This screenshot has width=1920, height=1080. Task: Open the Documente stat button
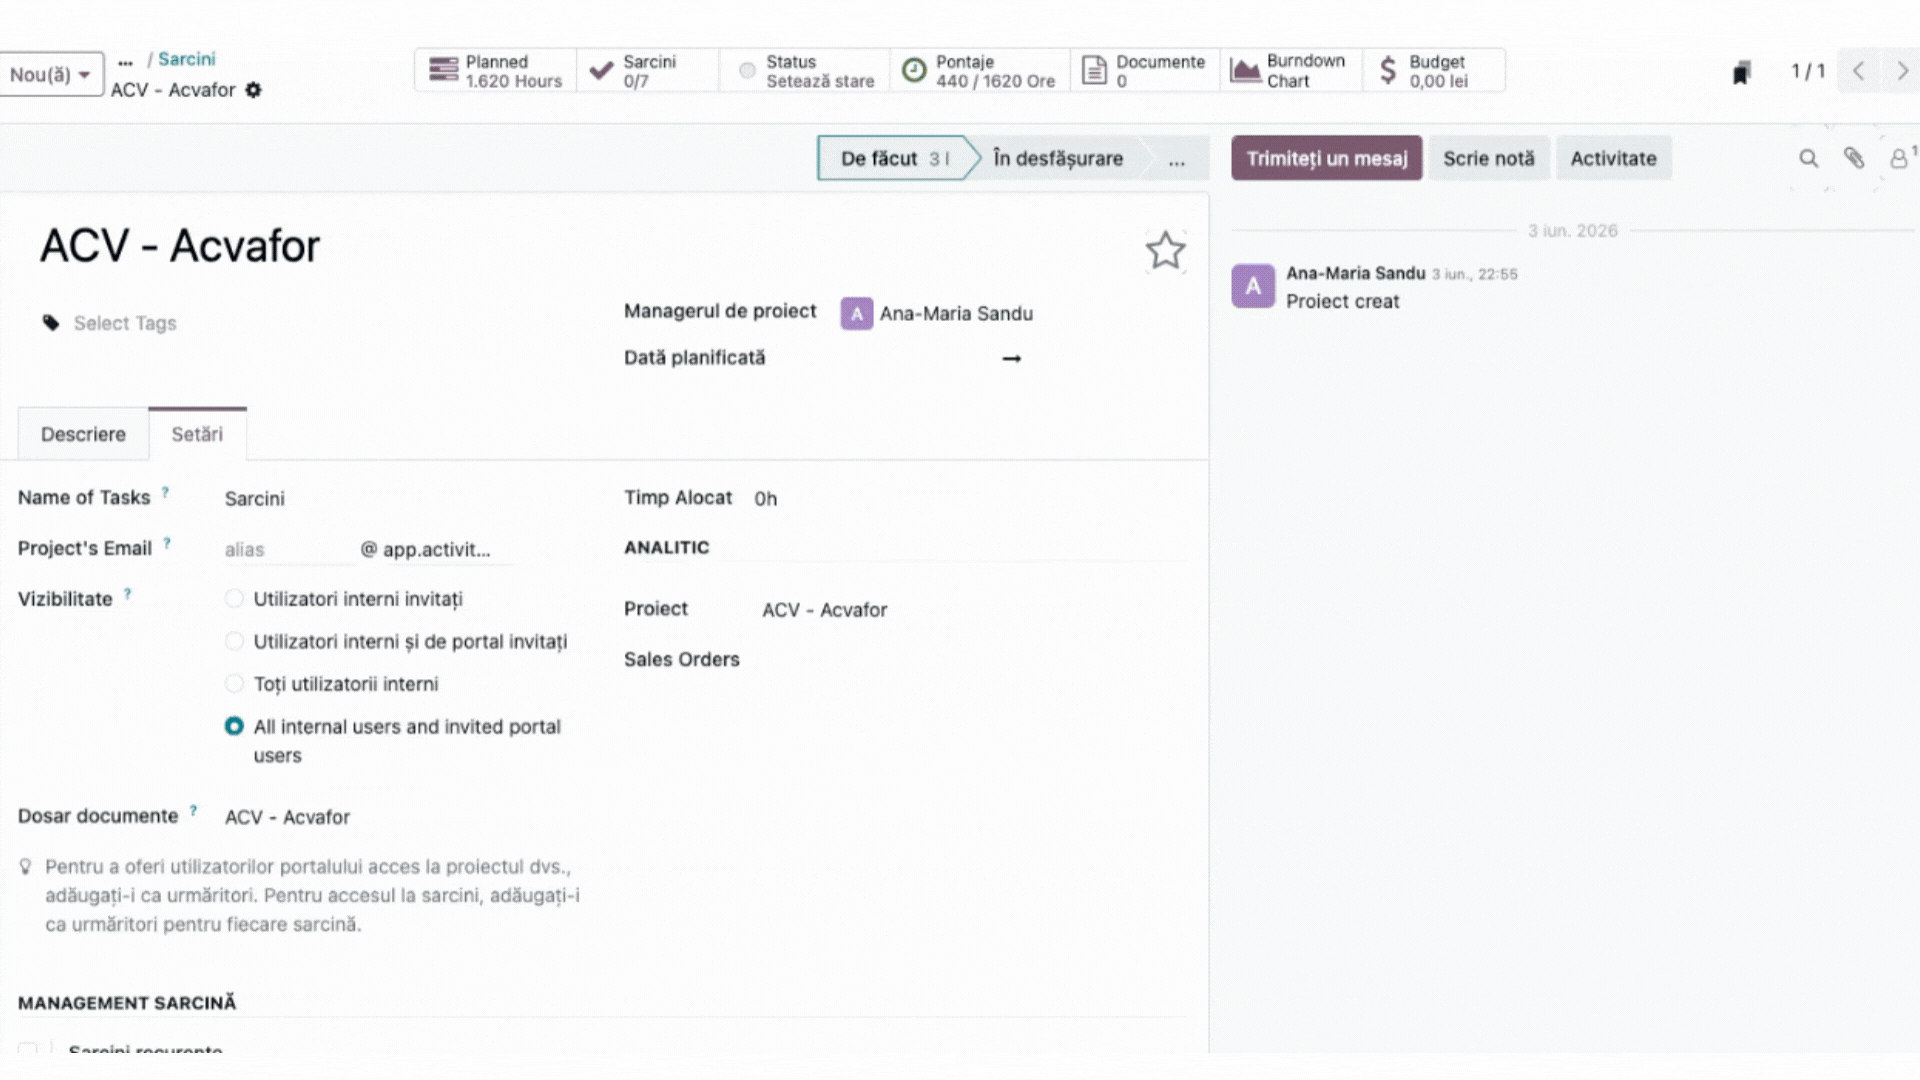(x=1145, y=71)
